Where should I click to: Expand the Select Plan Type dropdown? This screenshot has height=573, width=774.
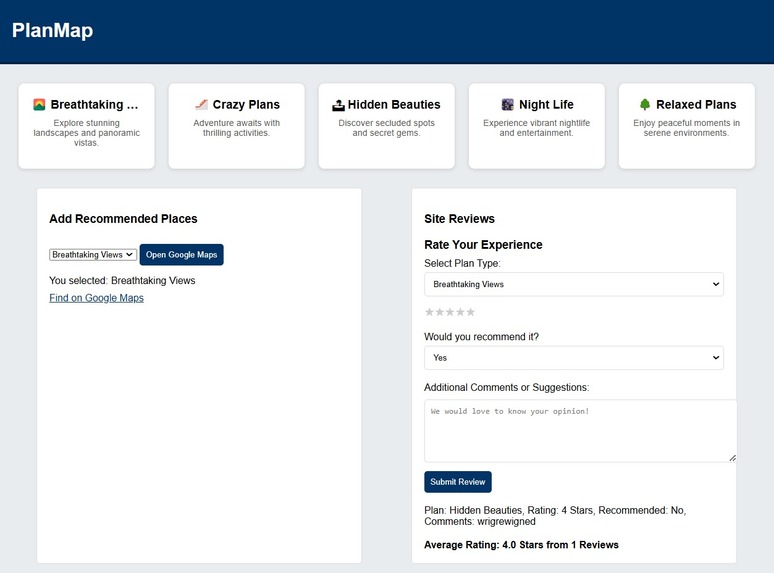click(x=574, y=284)
